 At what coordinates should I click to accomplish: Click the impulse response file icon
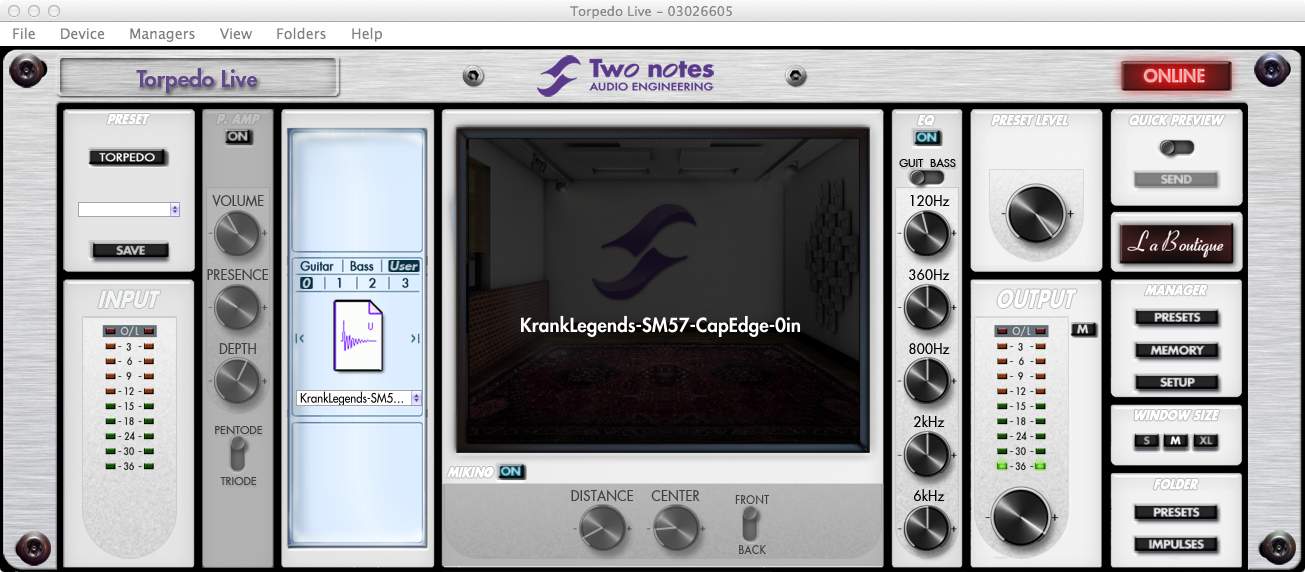tap(357, 339)
